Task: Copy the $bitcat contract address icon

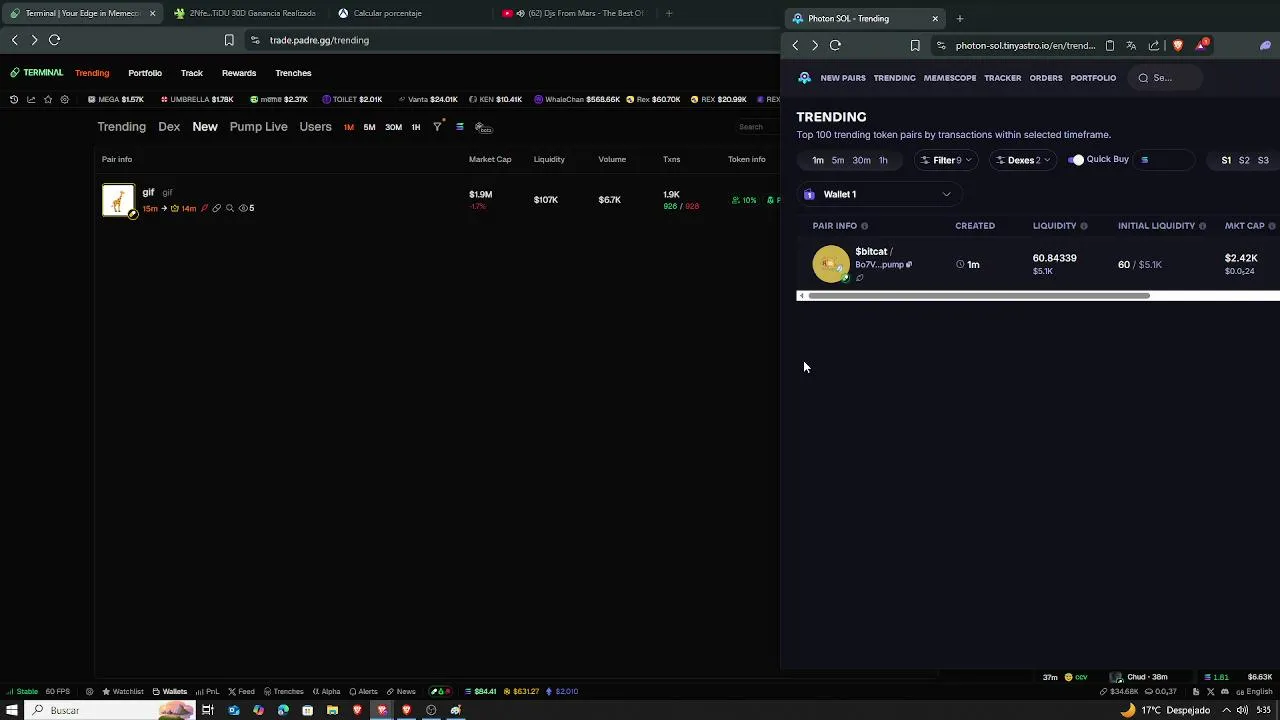Action: coord(909,265)
